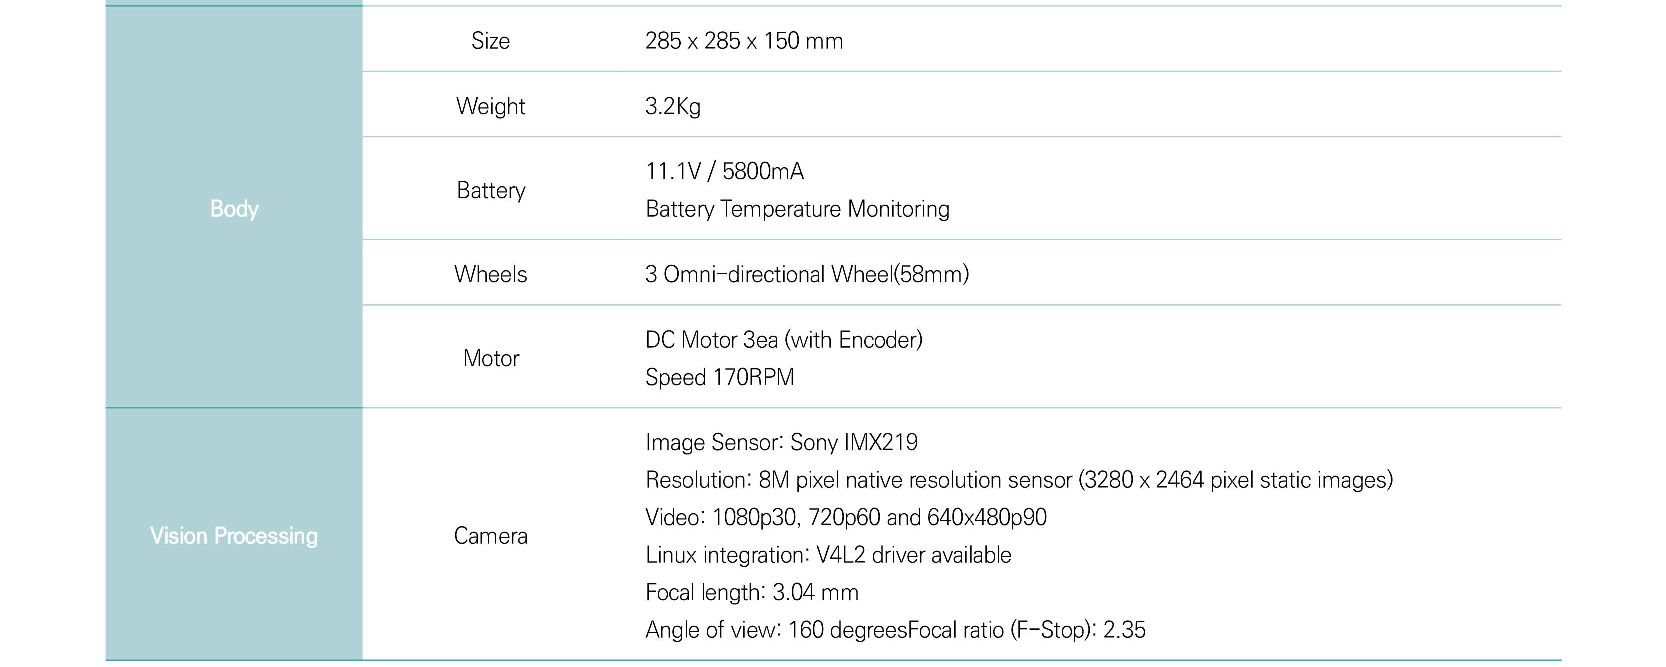Select the Camera row label
Screen dimensions: 1666x667
click(491, 536)
